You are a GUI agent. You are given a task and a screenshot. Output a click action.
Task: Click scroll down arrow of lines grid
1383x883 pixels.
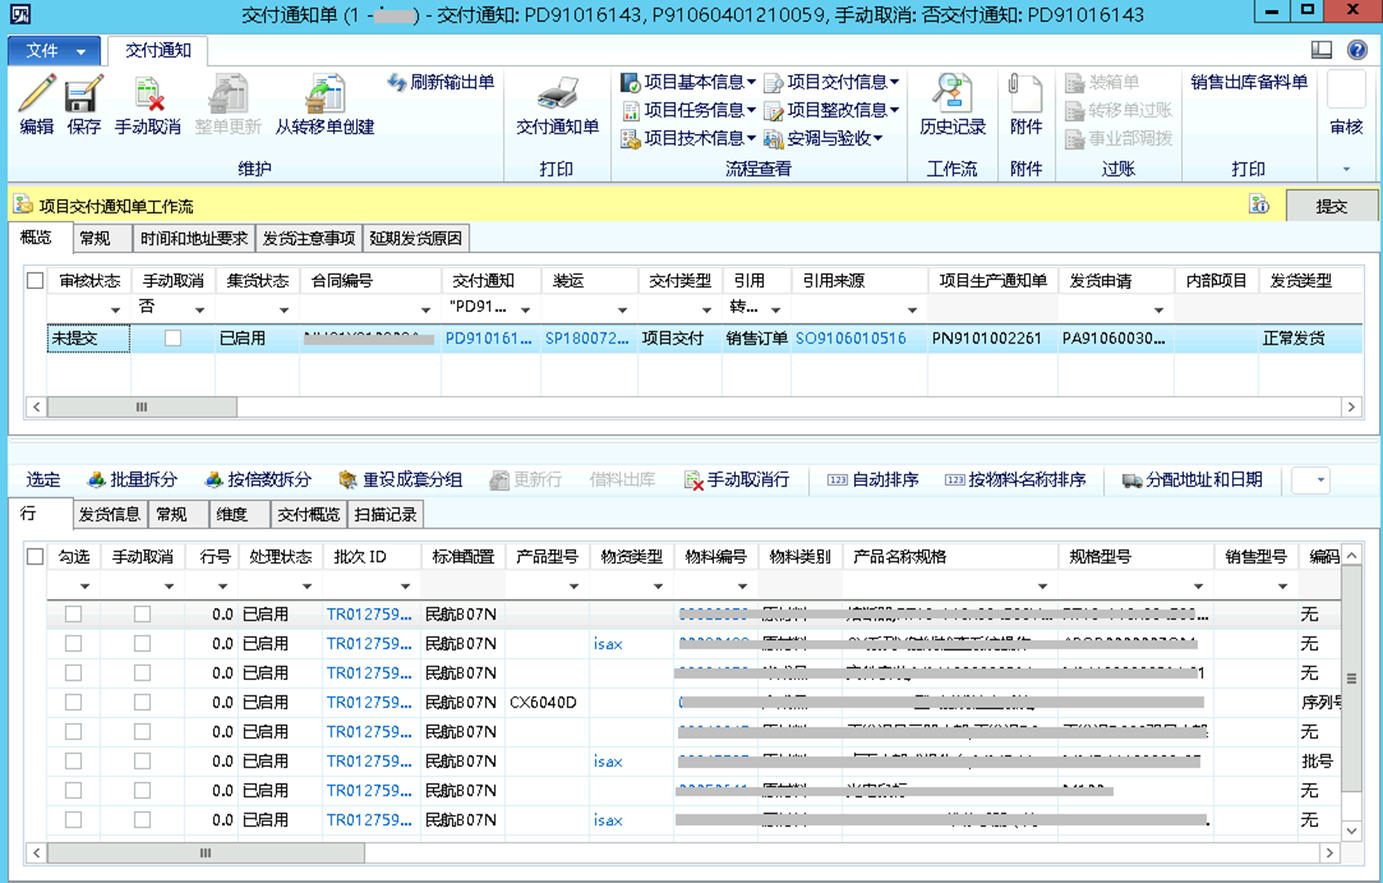1351,830
